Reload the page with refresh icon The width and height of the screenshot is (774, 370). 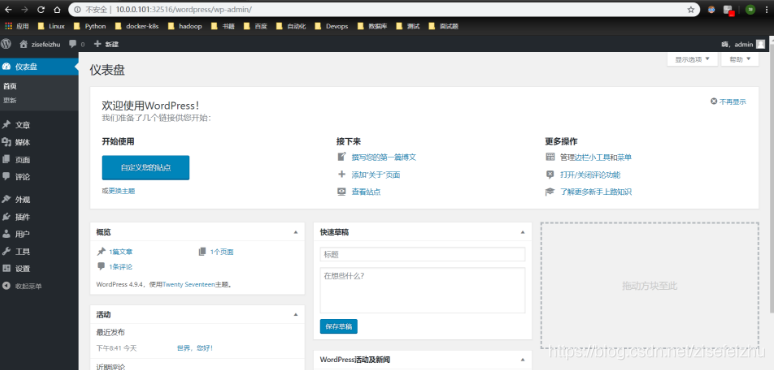click(x=41, y=9)
